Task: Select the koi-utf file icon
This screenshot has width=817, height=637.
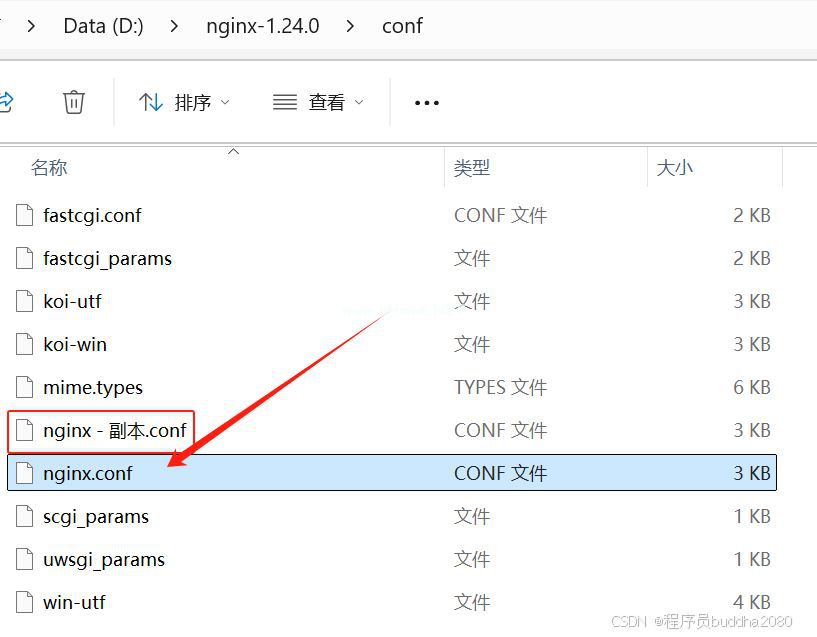Action: [24, 301]
